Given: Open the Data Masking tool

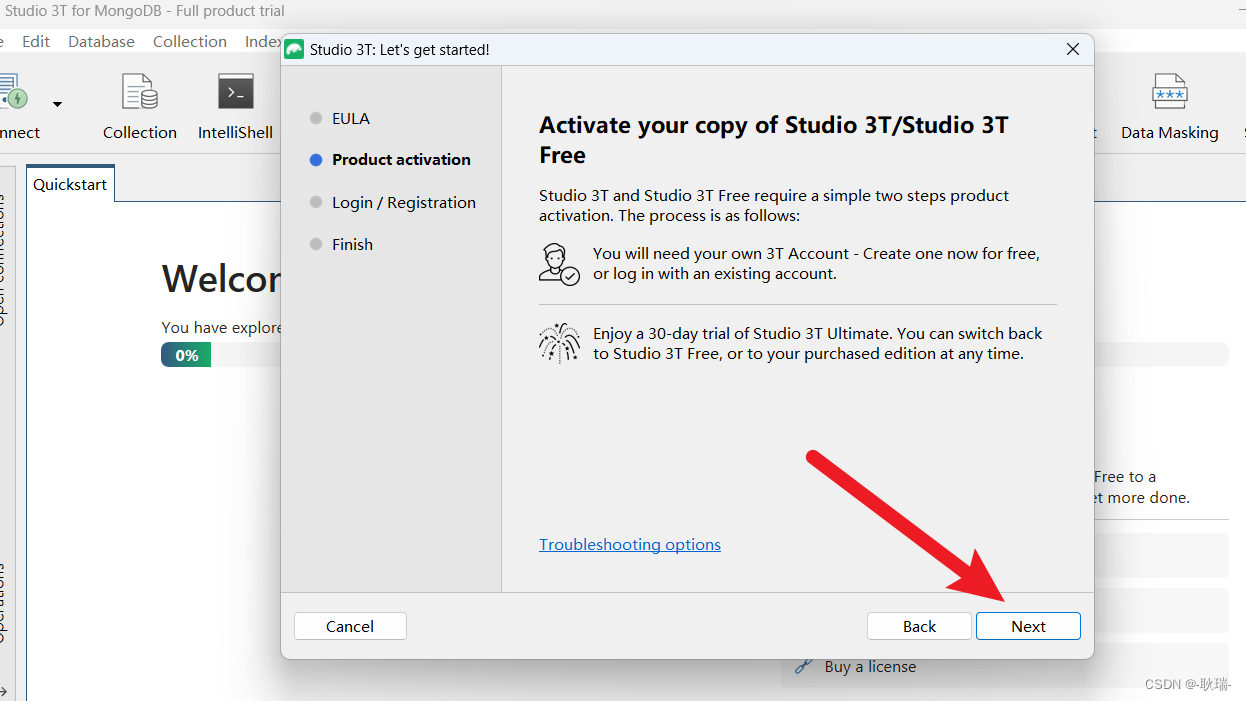Looking at the screenshot, I should (1170, 106).
